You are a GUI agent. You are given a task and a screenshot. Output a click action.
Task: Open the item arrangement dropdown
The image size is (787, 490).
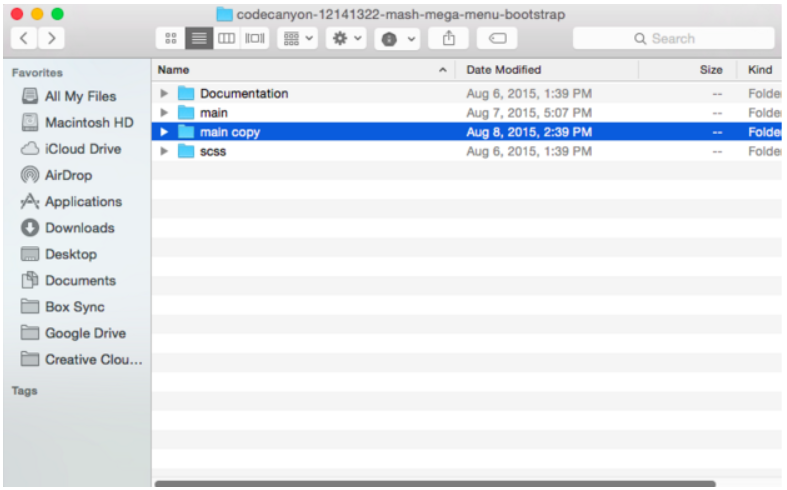click(298, 38)
